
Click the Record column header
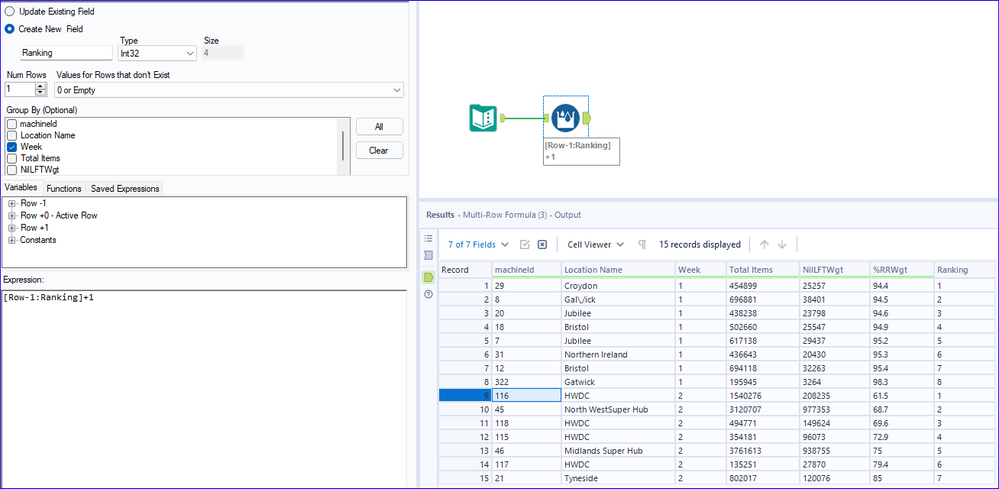pyautogui.click(x=465, y=270)
